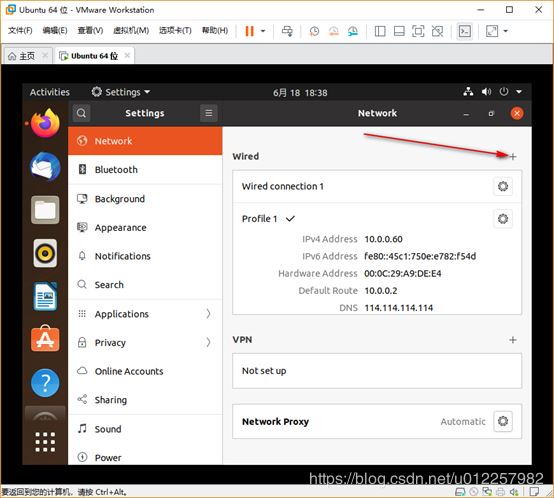Select the Wired connection 1 row
This screenshot has width=554, height=498.
pyautogui.click(x=377, y=186)
